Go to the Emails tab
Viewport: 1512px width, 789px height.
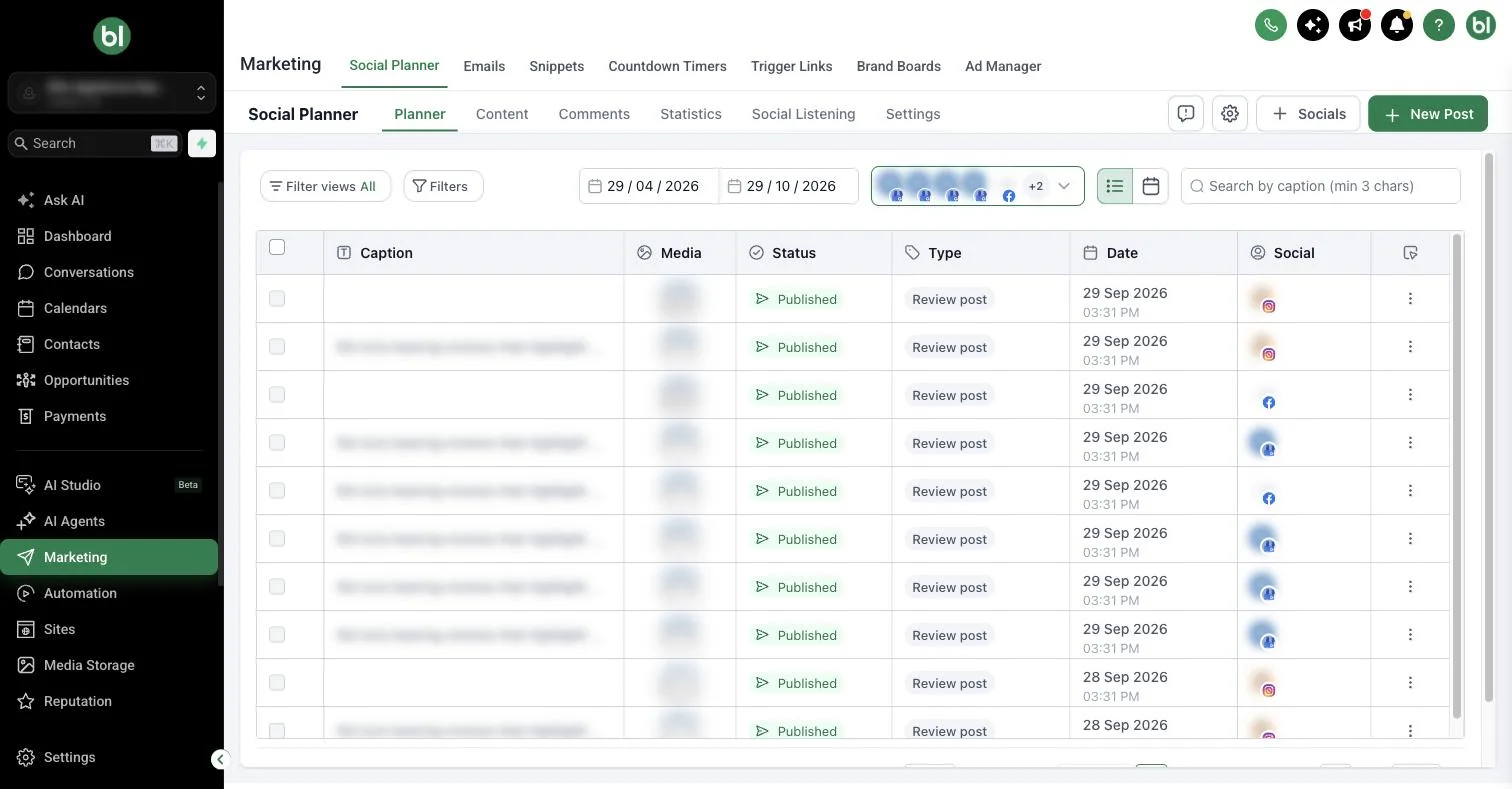(484, 66)
